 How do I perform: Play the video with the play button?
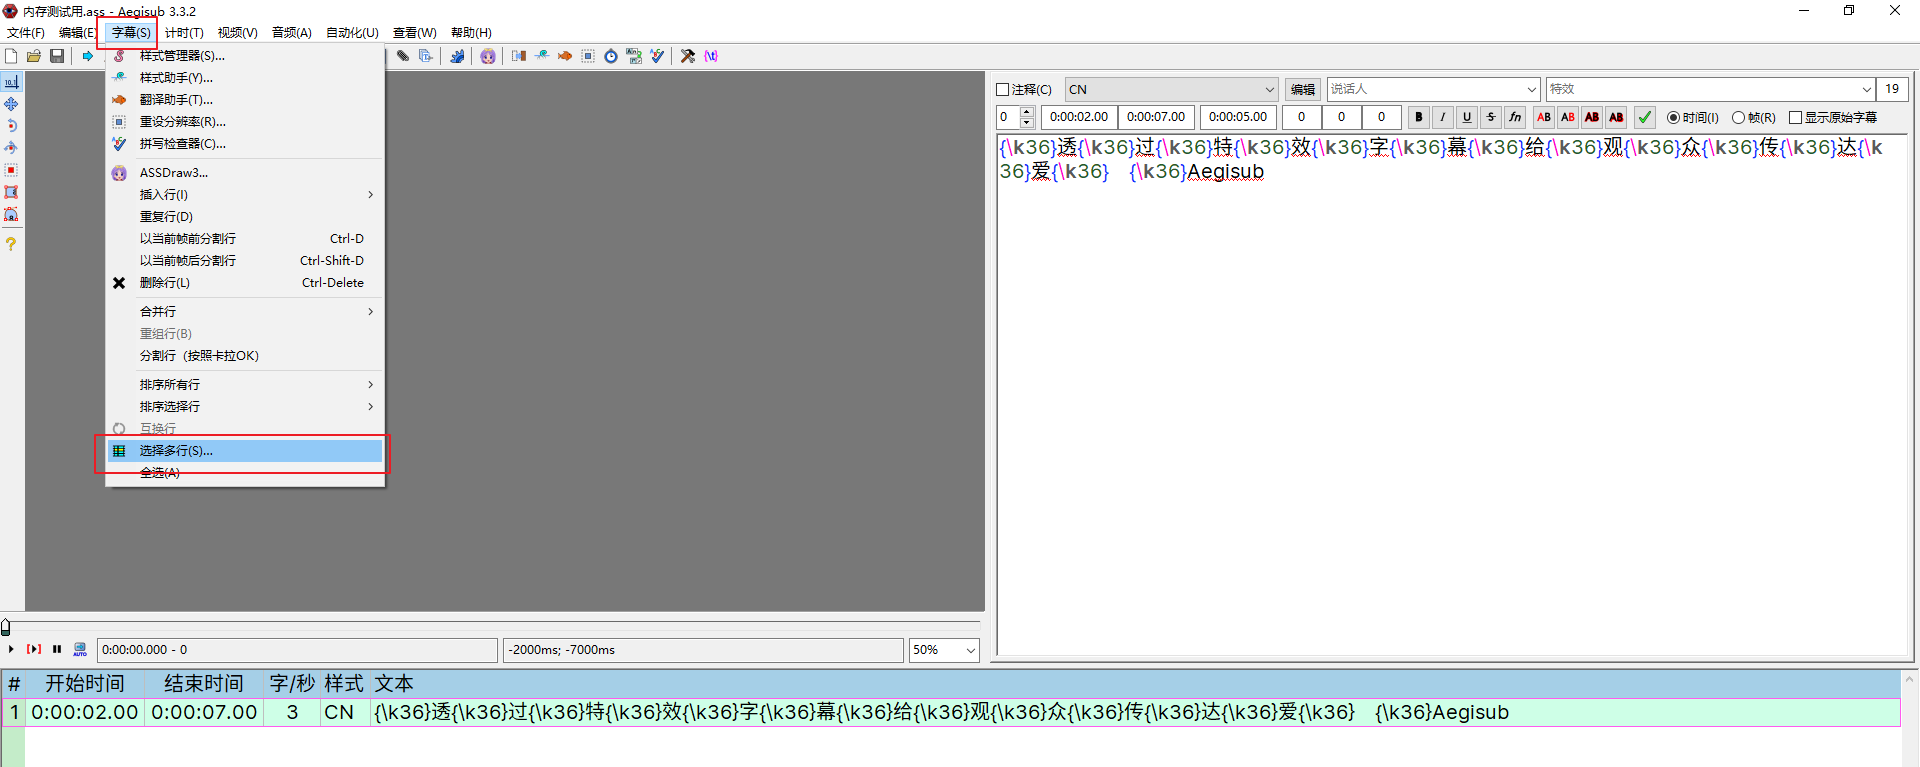tap(11, 649)
